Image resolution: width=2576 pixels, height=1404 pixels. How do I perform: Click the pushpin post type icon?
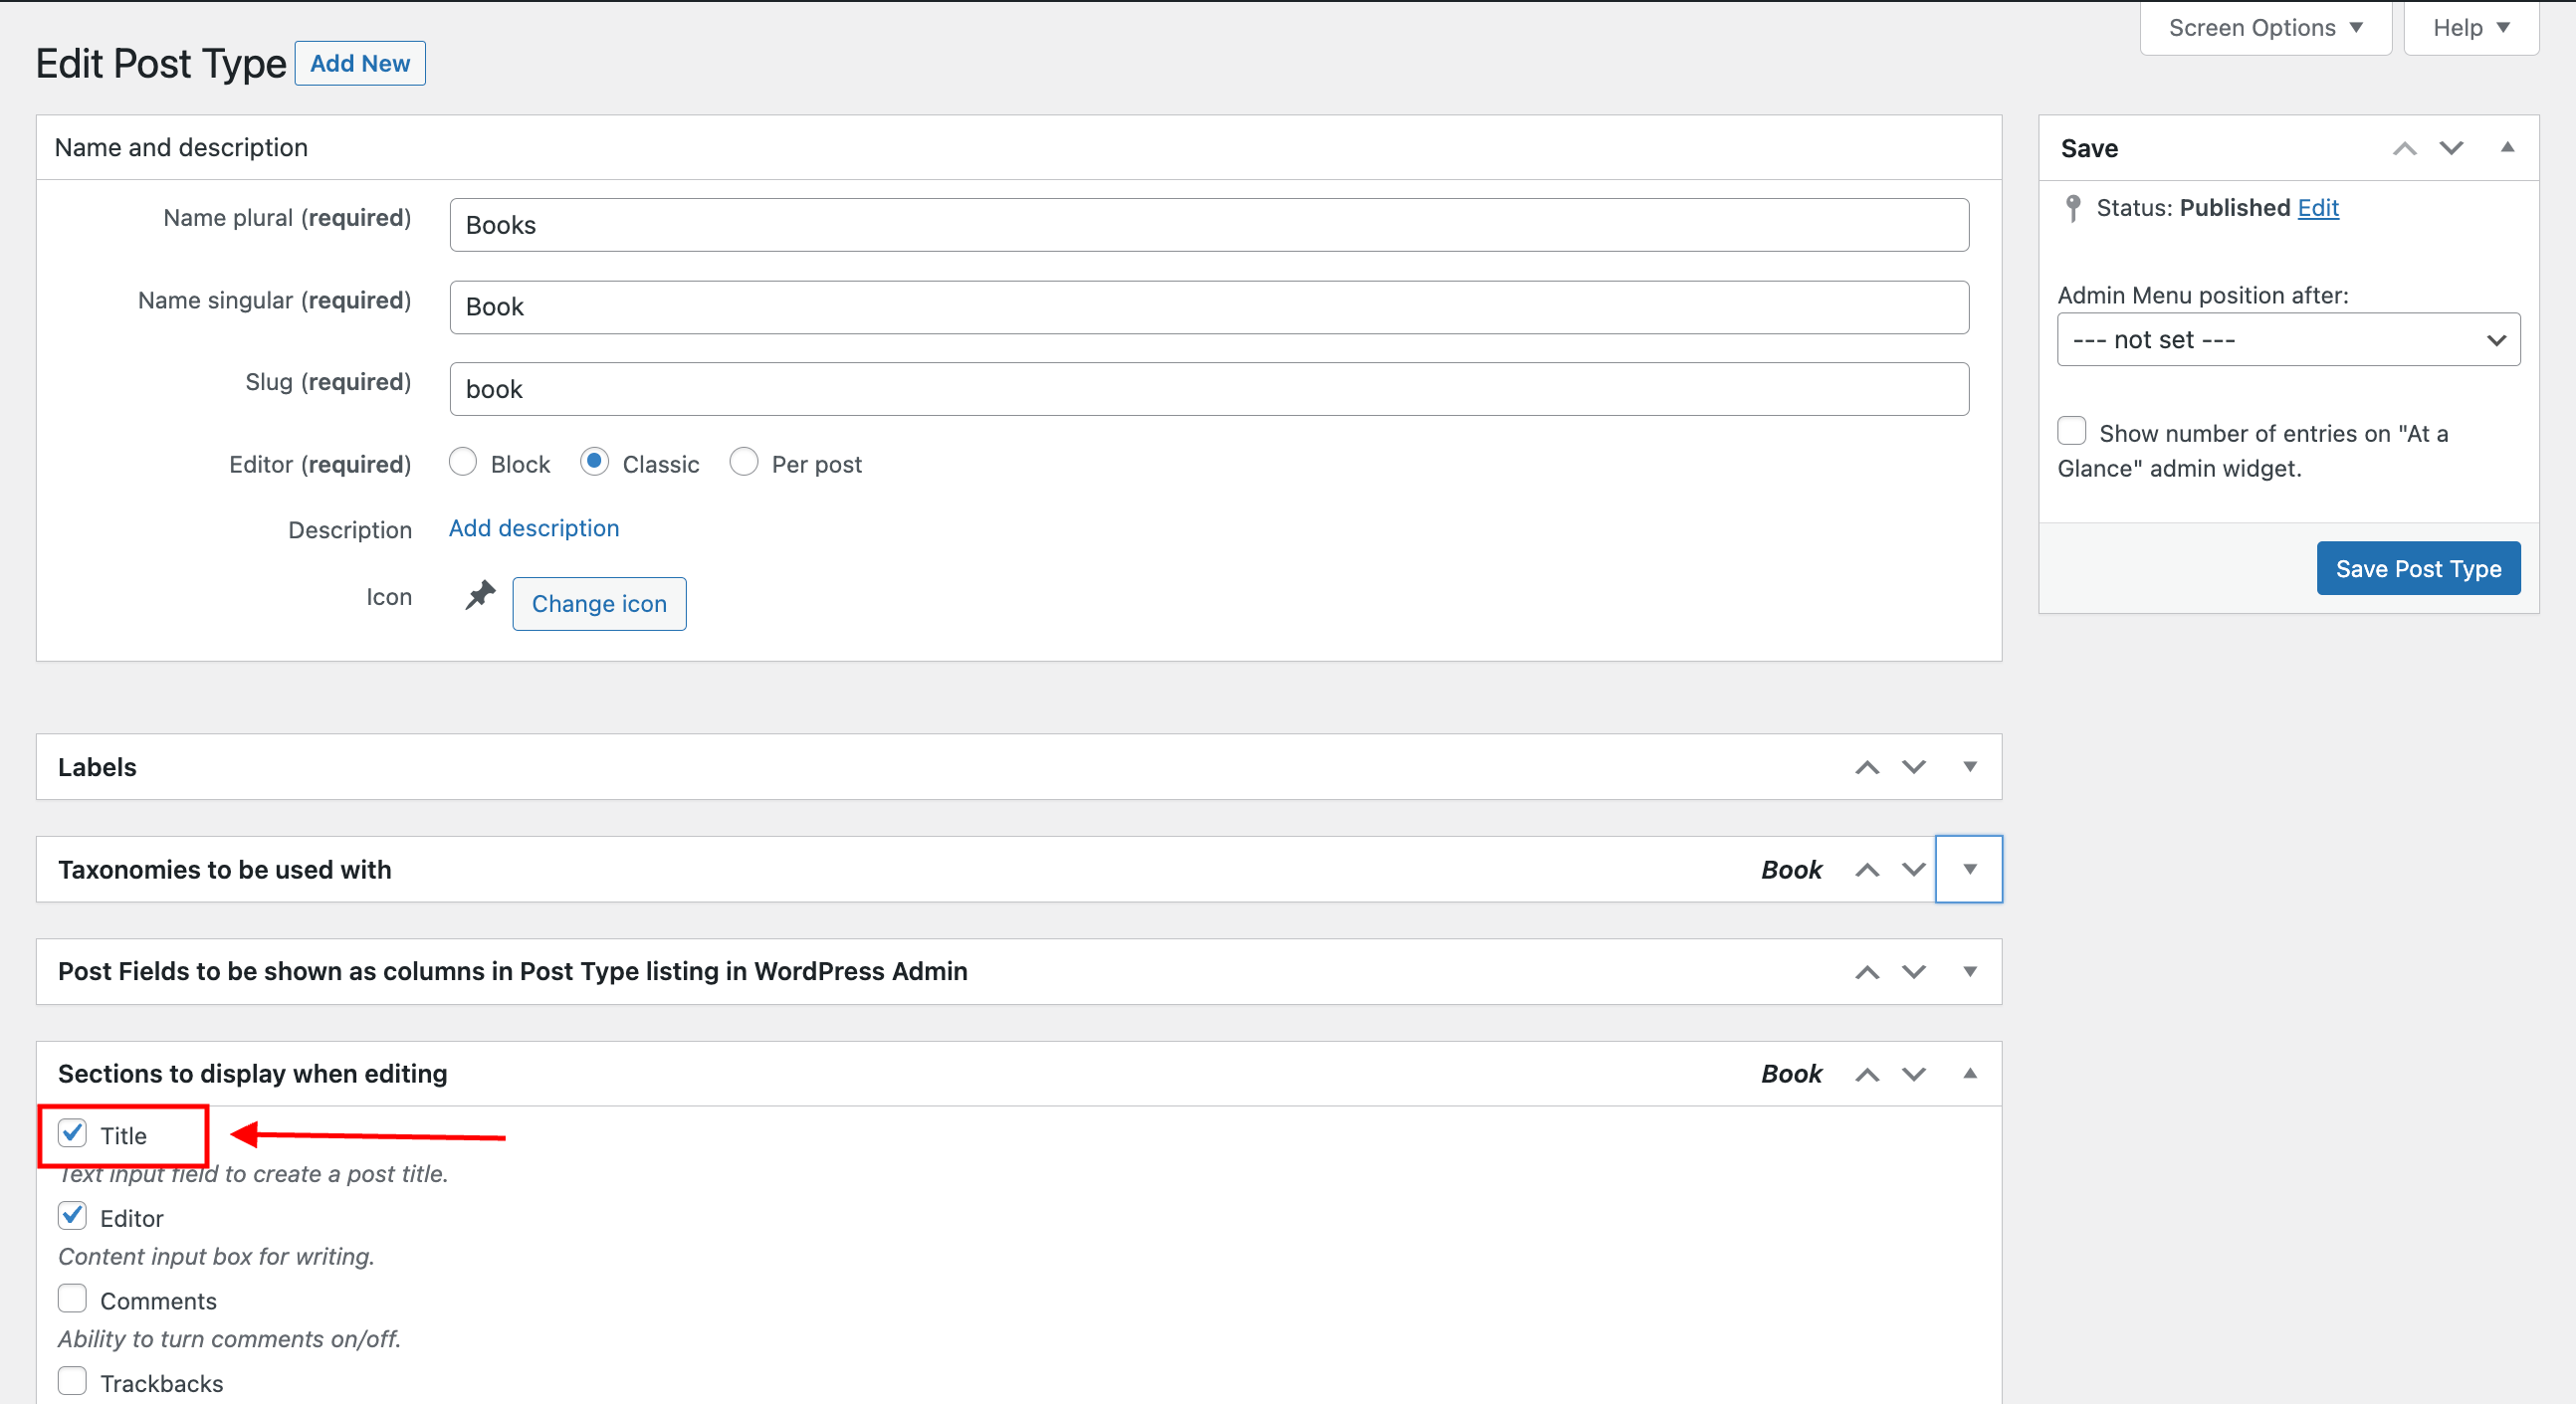coord(480,596)
